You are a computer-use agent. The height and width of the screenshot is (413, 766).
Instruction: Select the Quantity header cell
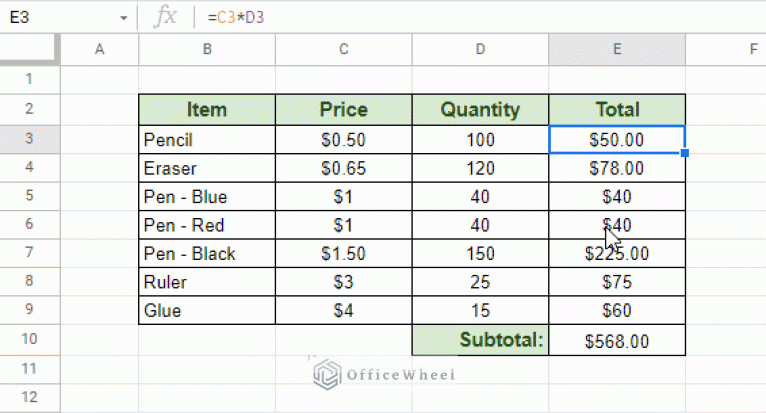tap(480, 109)
